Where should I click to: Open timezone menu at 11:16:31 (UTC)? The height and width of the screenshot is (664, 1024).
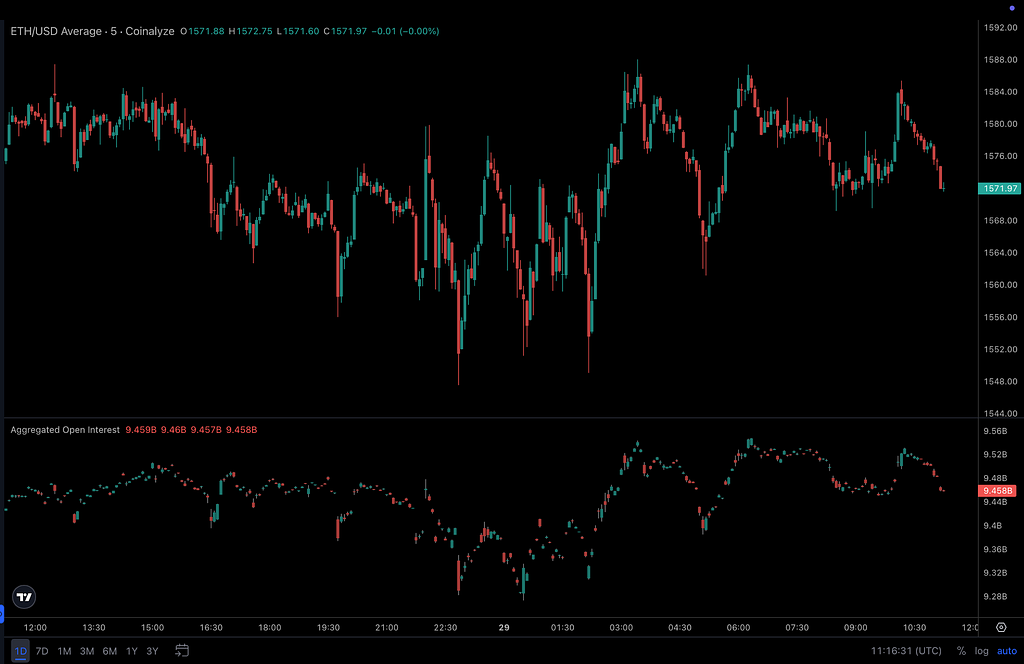[906, 651]
